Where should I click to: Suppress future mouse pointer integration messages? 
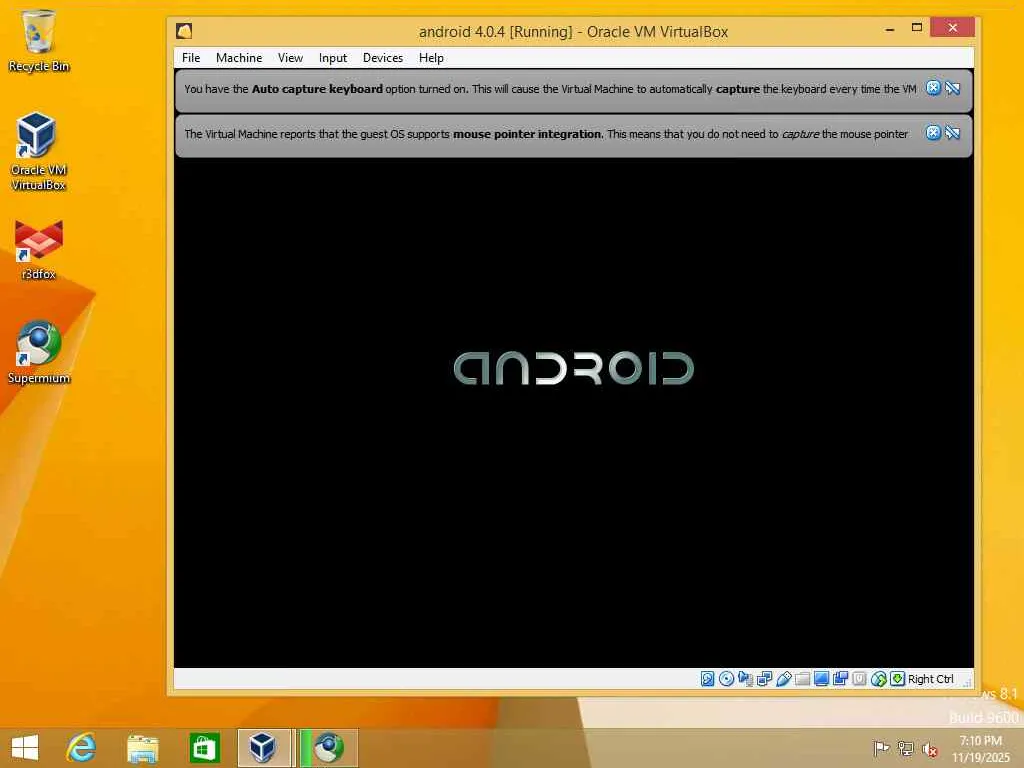pyautogui.click(x=953, y=133)
